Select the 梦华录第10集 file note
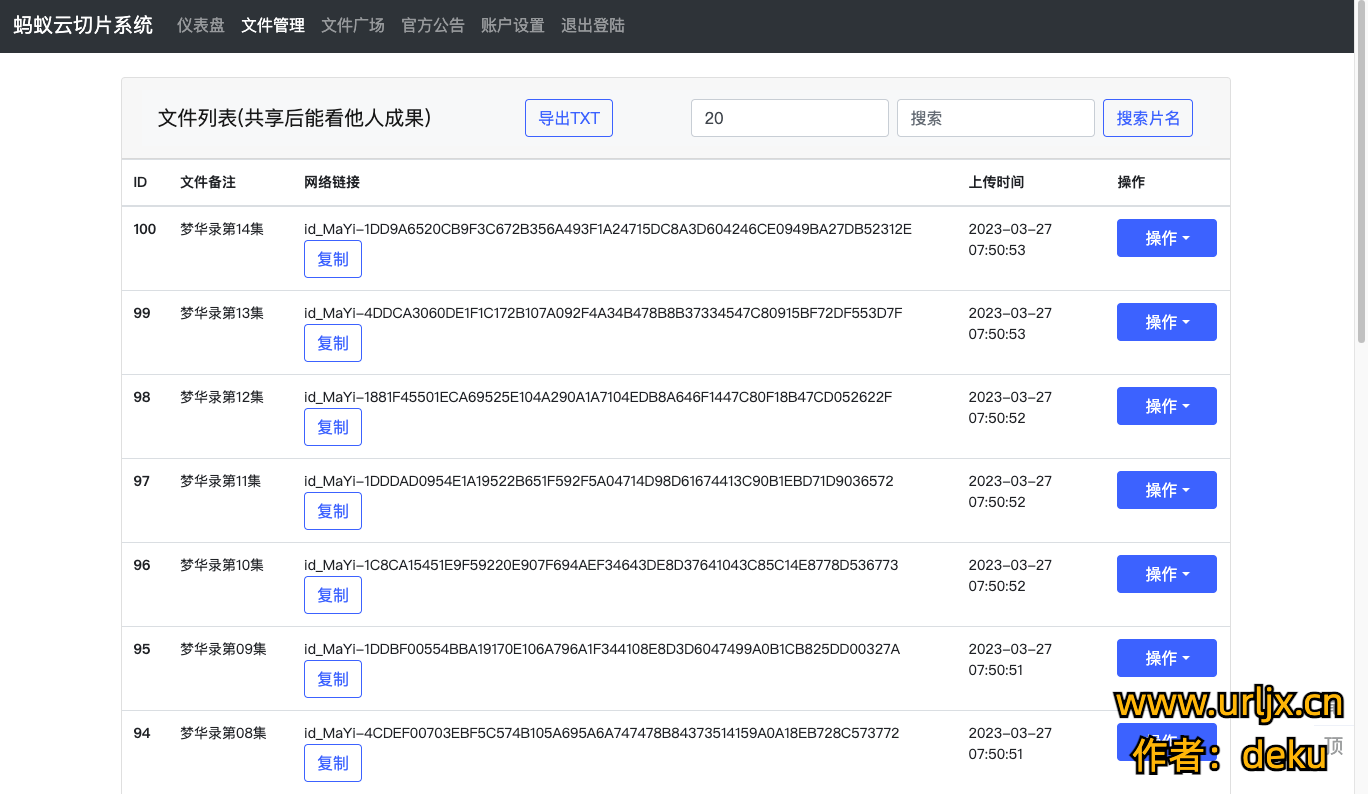 coord(222,565)
